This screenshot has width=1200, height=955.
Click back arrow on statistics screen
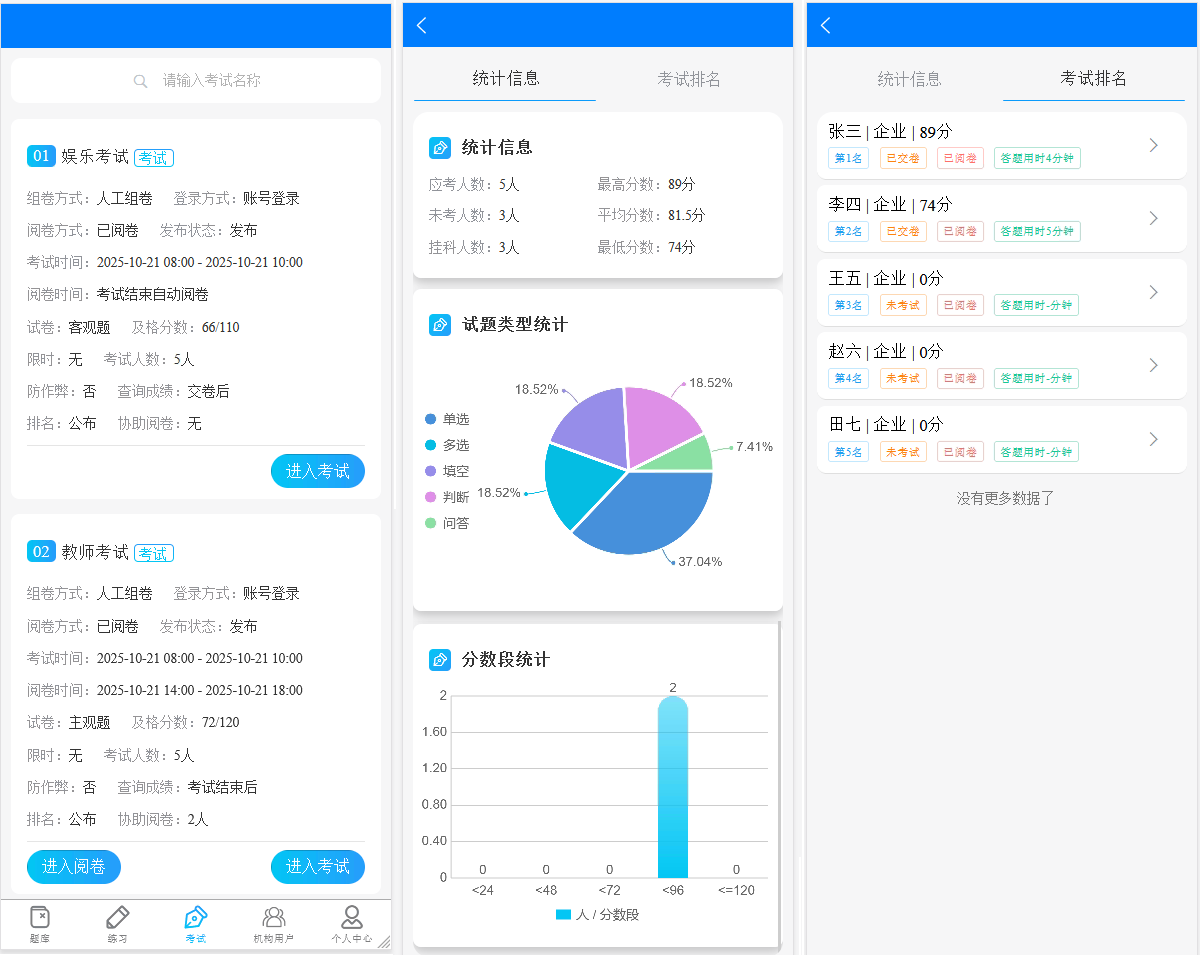click(422, 26)
